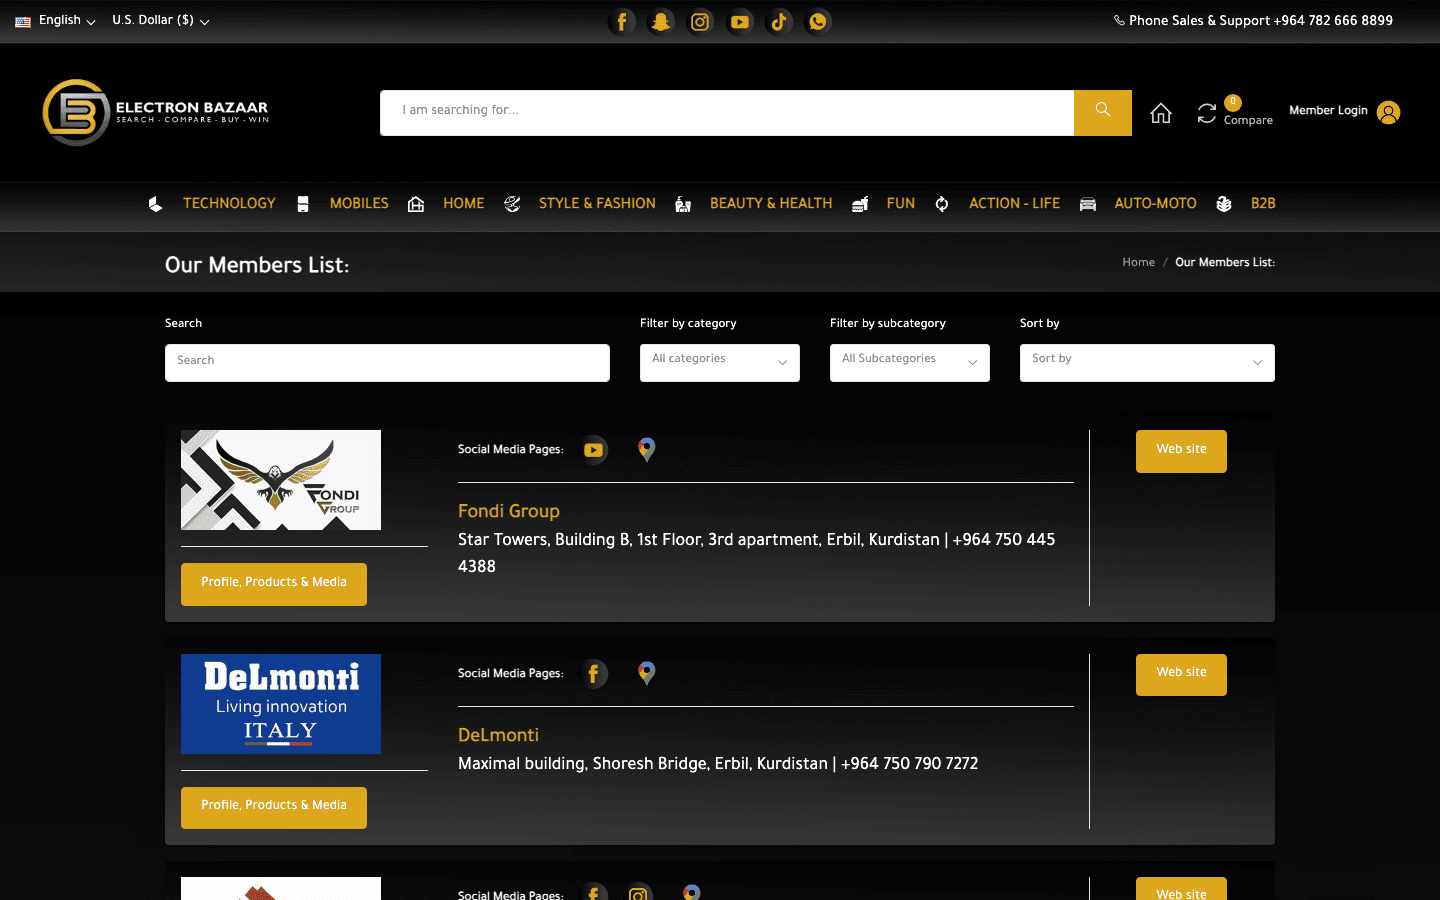Open the WhatsApp icon in top bar
Viewport: 1440px width, 900px height.
(818, 21)
